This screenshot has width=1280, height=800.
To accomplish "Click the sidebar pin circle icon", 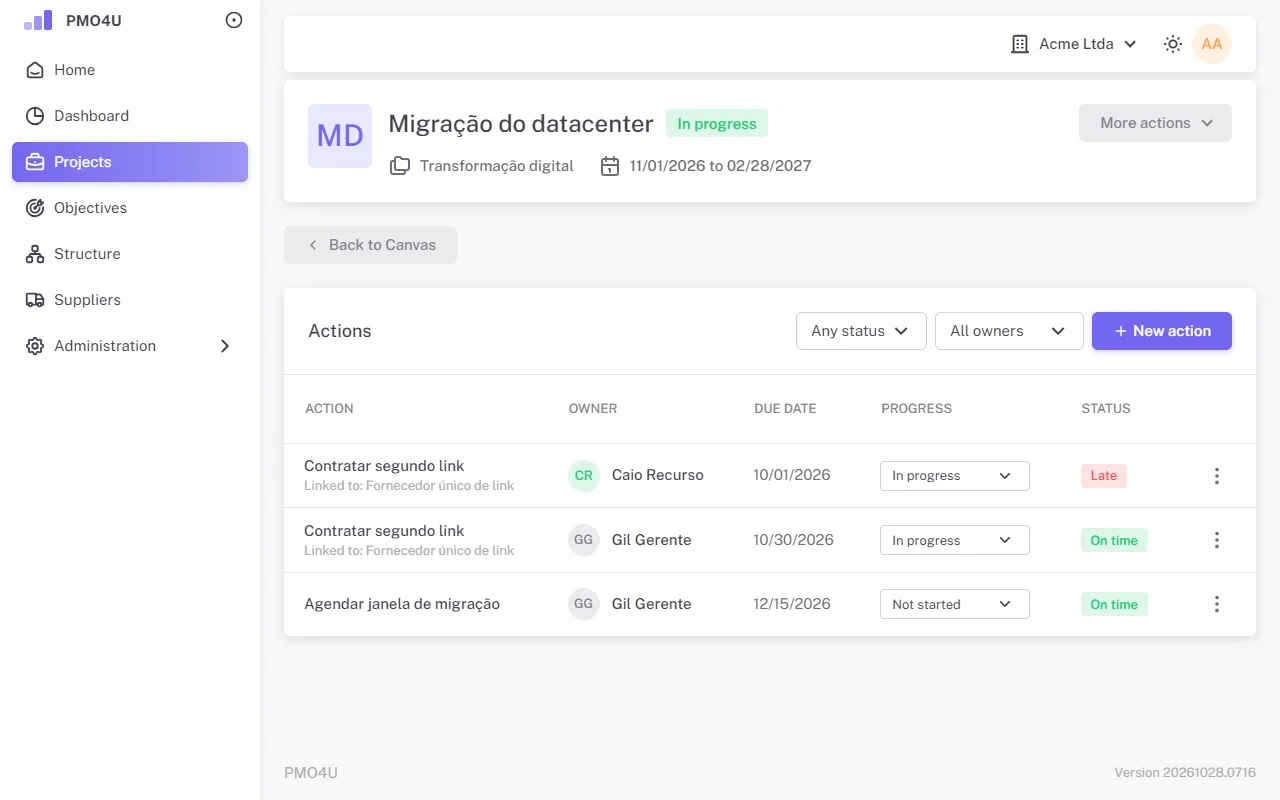I will click(x=234, y=20).
